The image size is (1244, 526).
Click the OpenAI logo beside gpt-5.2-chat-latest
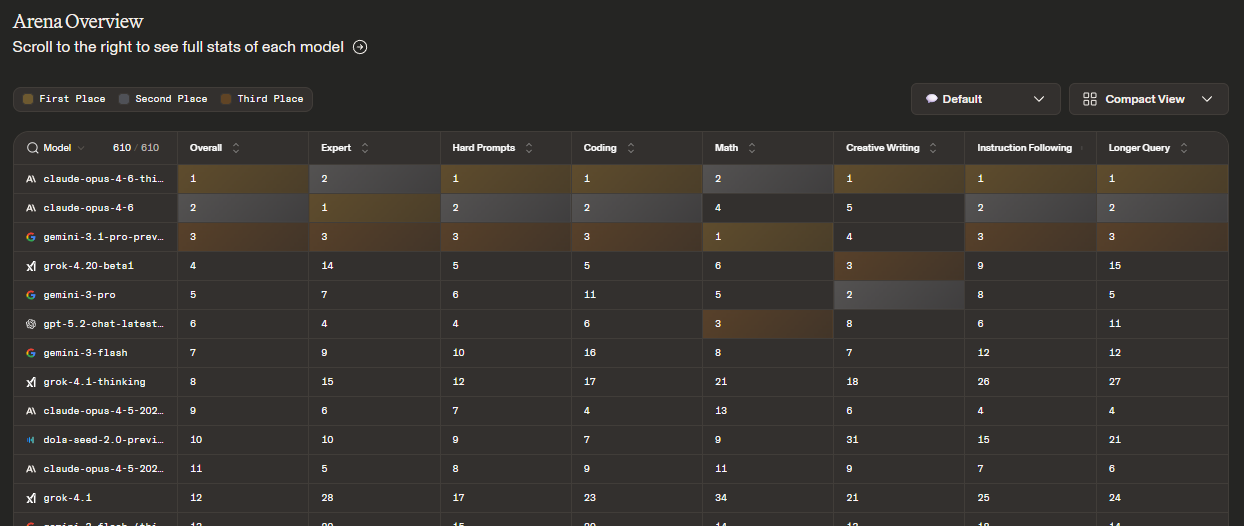pyautogui.click(x=31, y=324)
